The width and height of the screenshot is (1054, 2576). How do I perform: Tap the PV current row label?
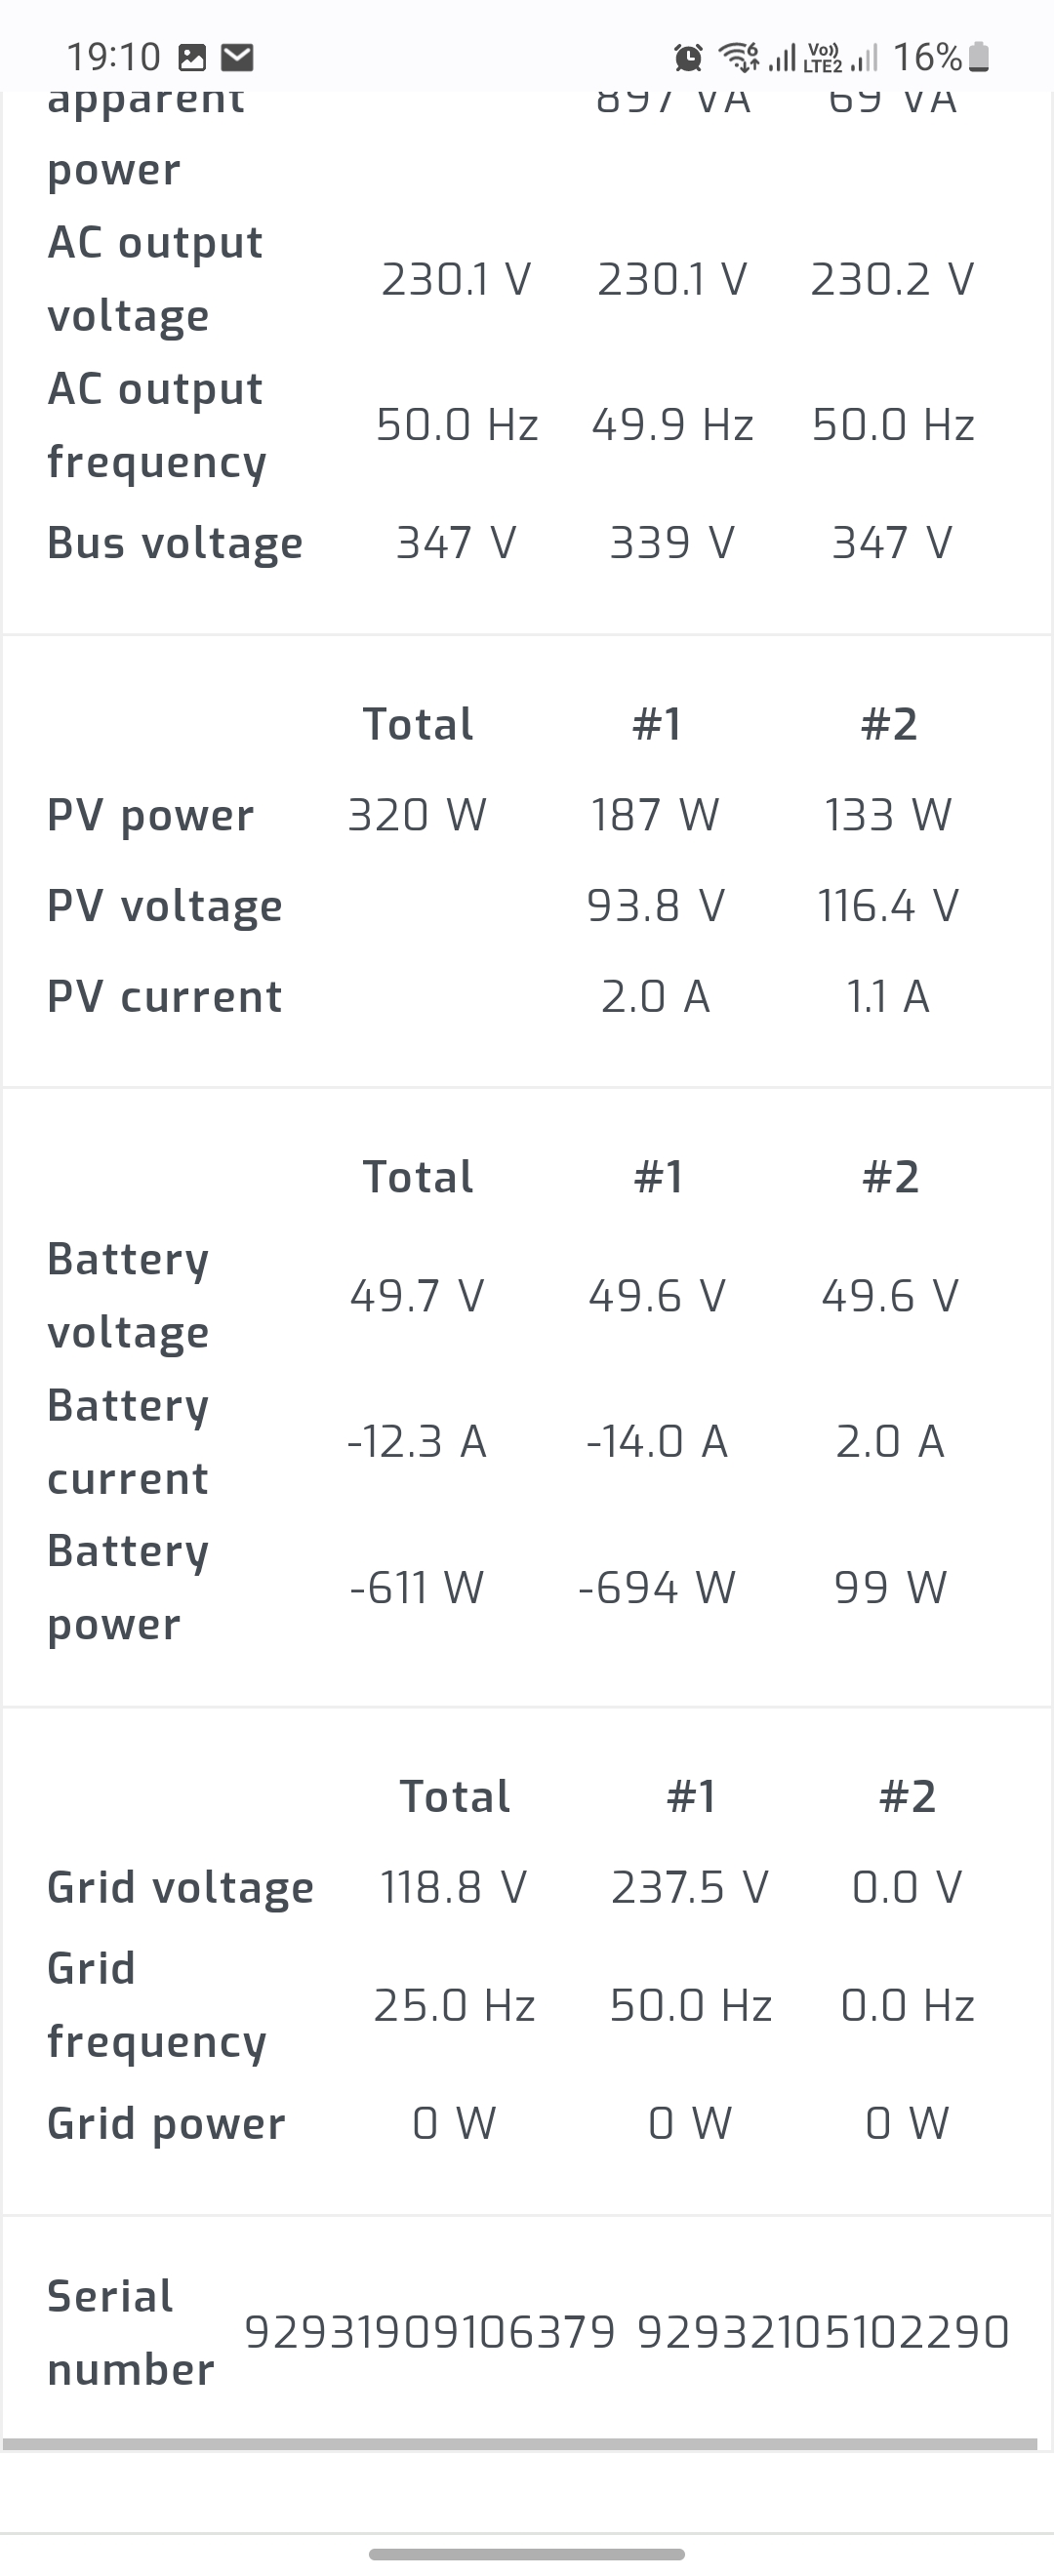[x=165, y=997]
